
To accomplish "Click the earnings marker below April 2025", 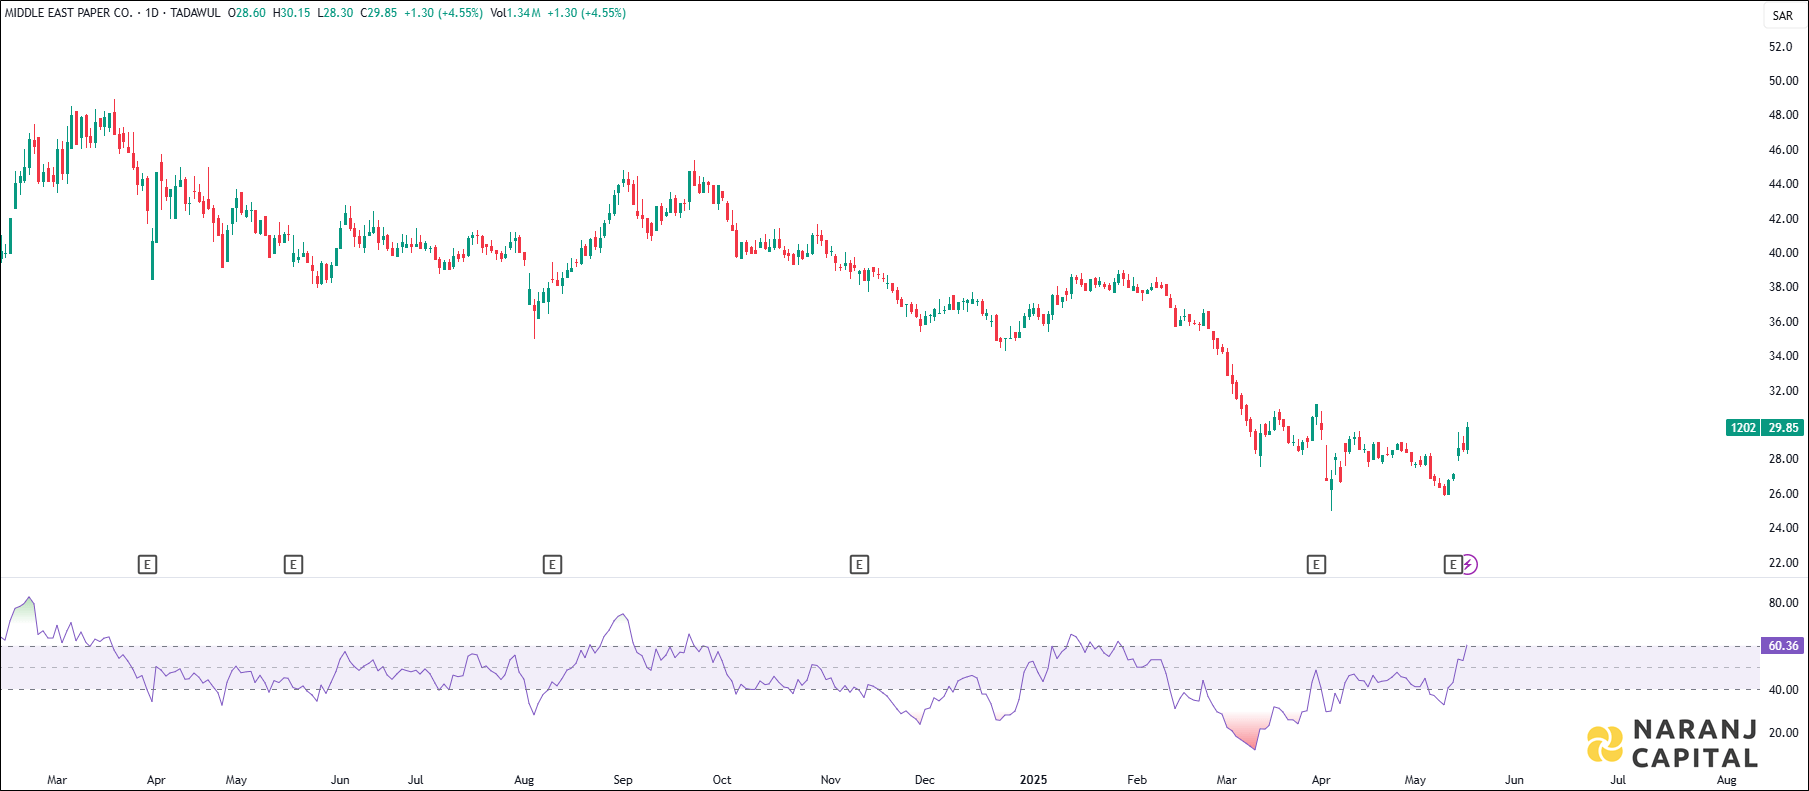I will click(1316, 565).
